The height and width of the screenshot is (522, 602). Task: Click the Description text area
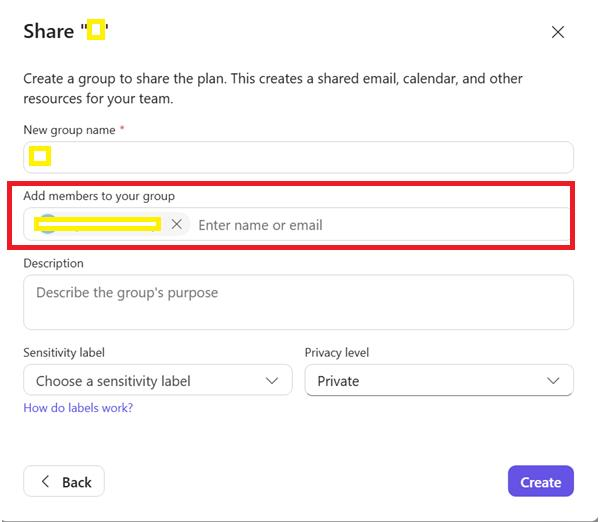point(298,302)
